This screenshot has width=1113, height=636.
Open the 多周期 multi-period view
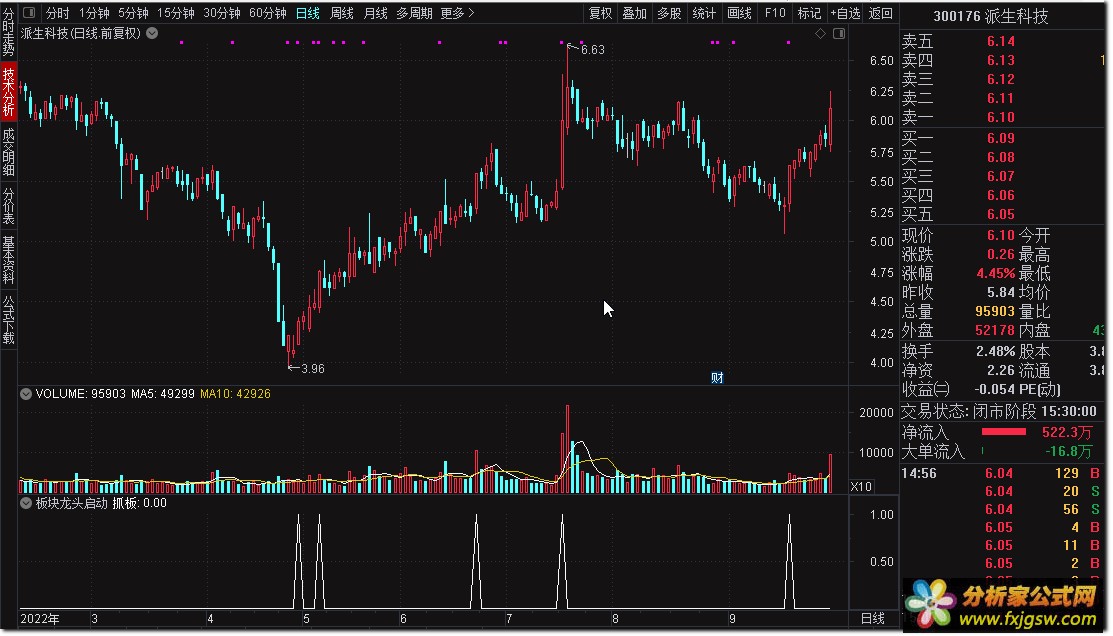point(415,13)
